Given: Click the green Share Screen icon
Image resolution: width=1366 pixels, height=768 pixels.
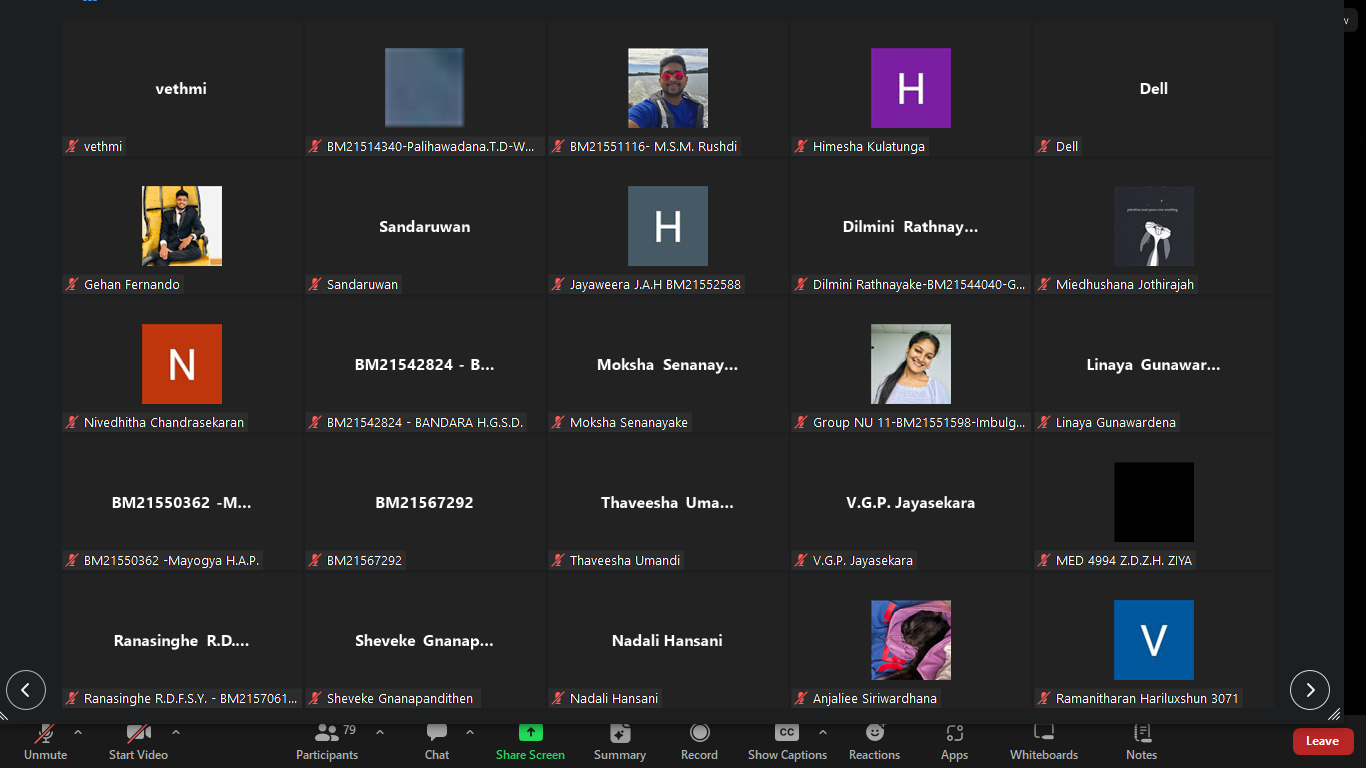Looking at the screenshot, I should point(530,733).
